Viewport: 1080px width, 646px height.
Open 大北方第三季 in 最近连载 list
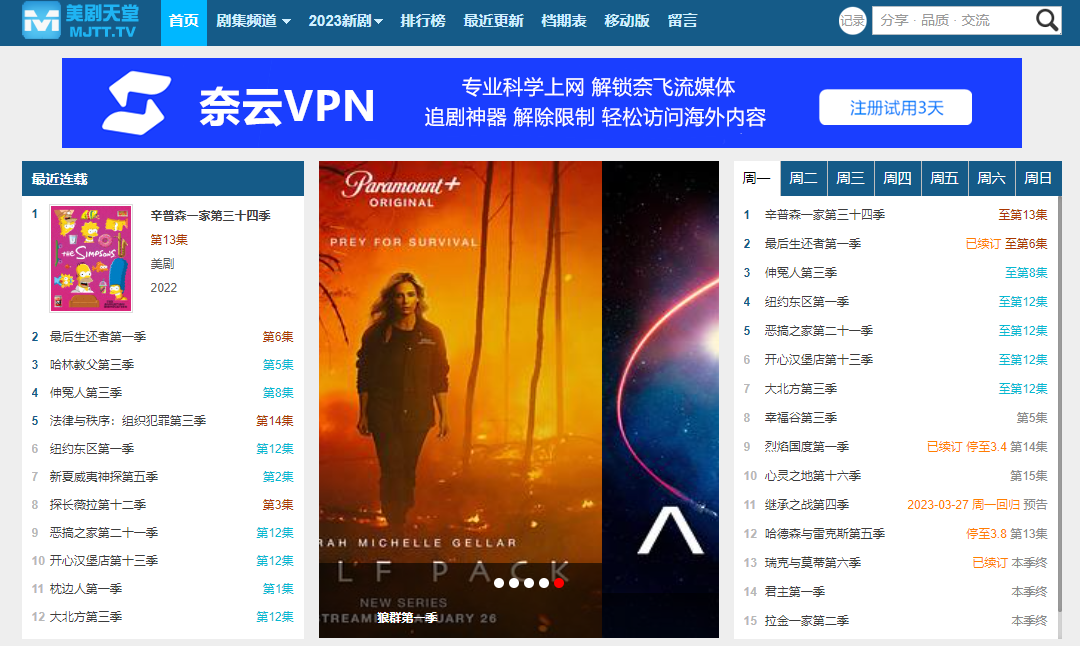(85, 617)
